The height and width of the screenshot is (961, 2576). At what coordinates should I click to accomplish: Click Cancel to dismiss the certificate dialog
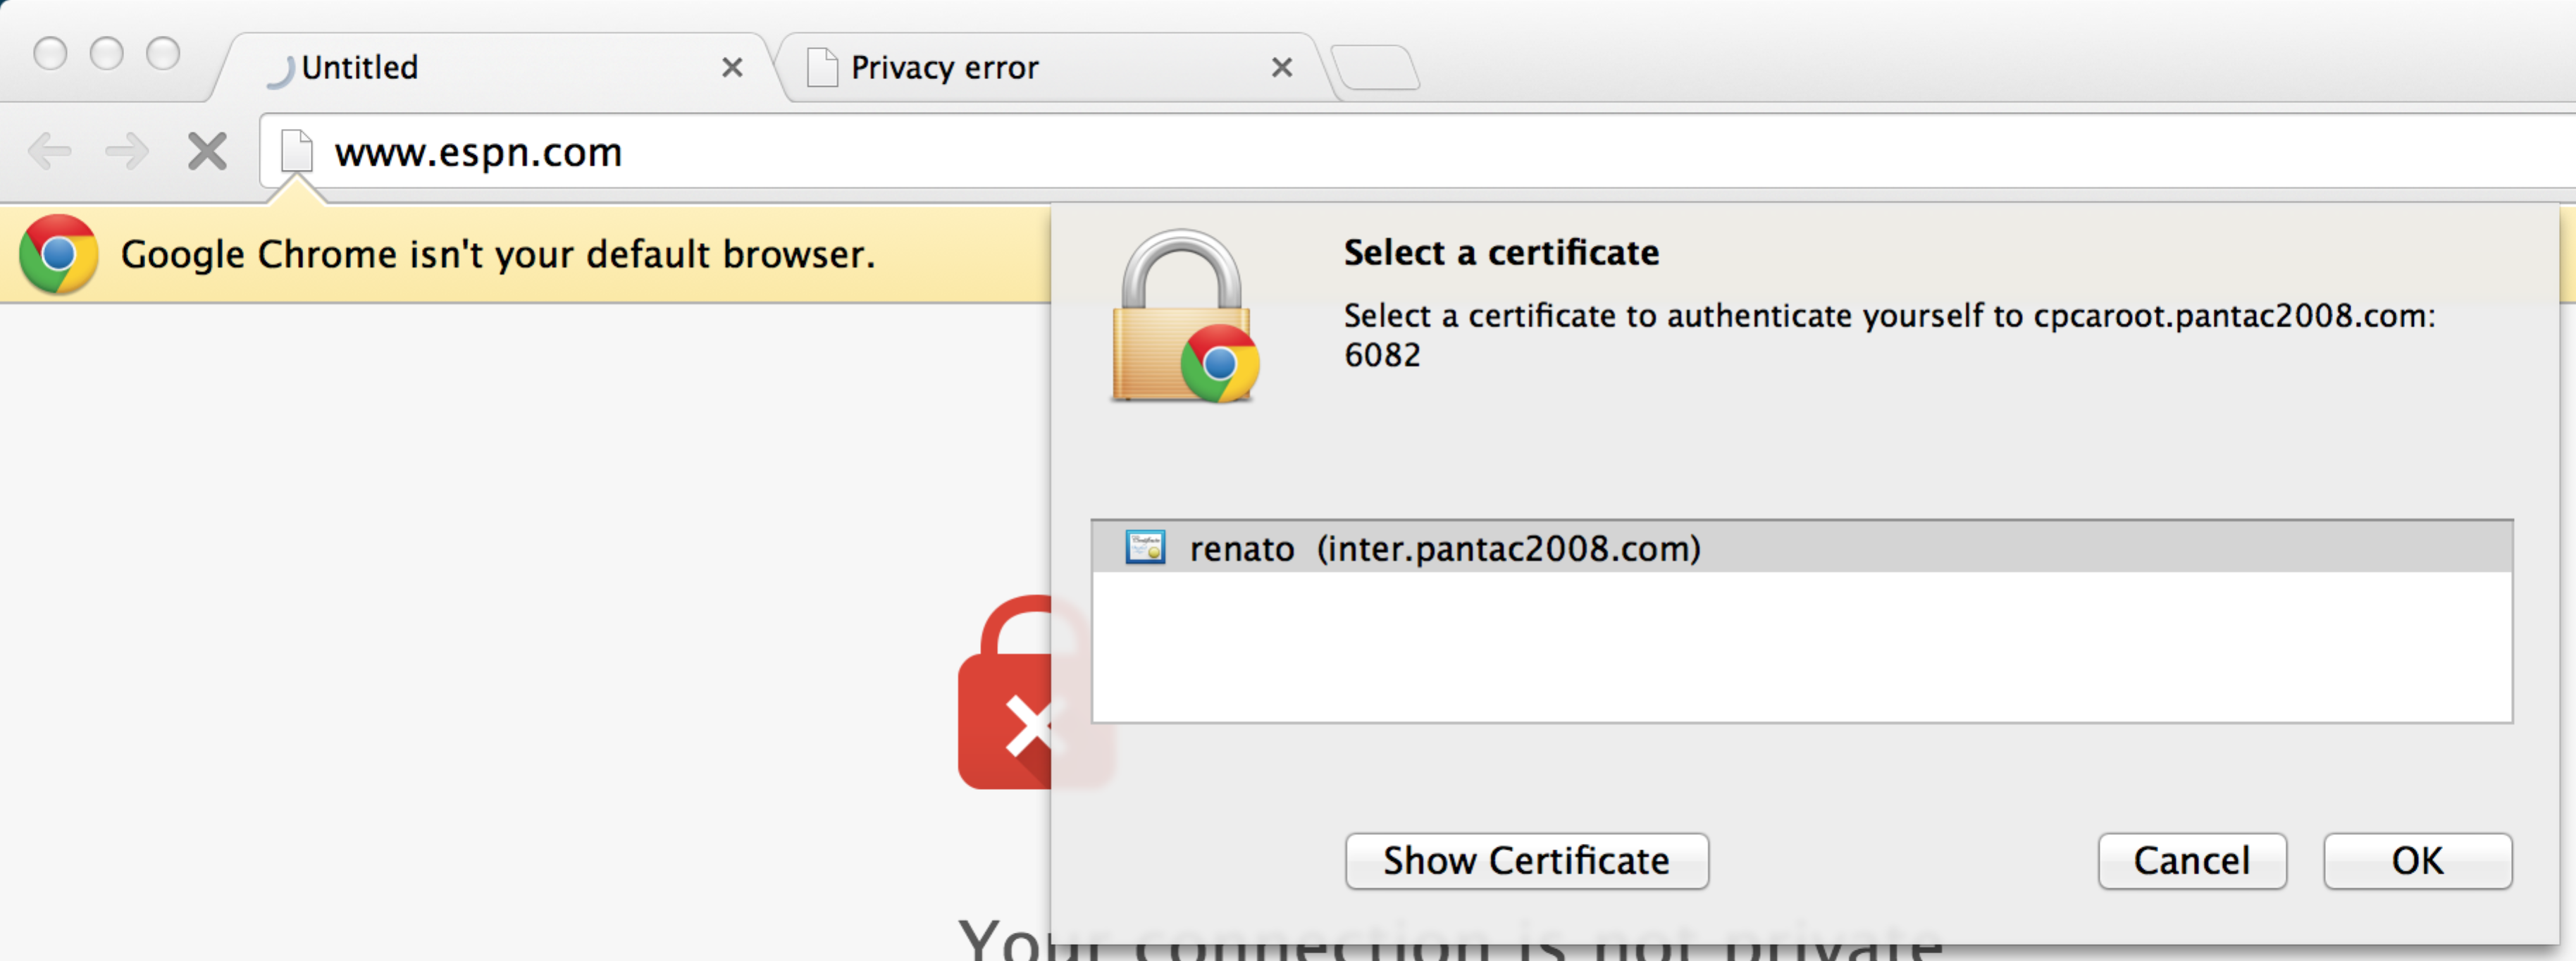(x=2192, y=860)
